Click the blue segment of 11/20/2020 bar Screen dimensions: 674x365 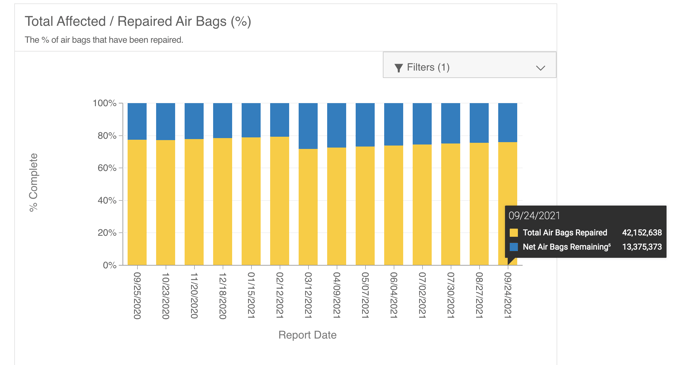pos(194,121)
